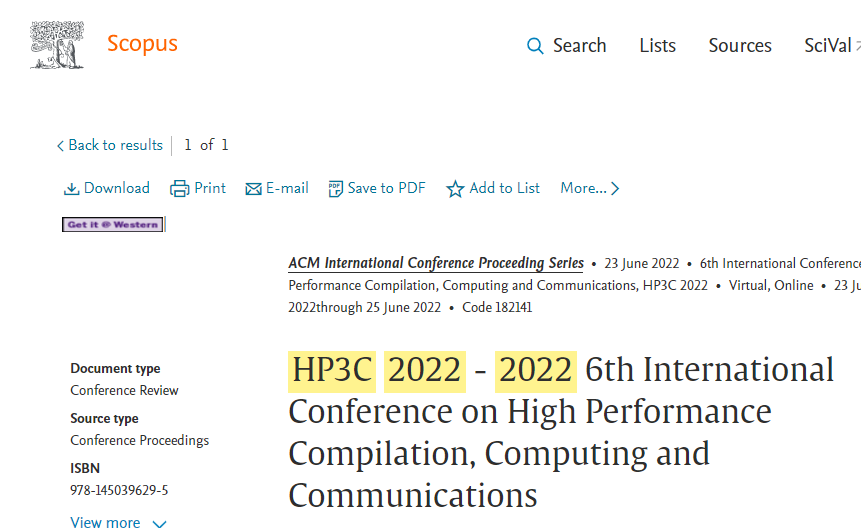Select ISBN value 978-145039629-5
This screenshot has width=861, height=528.
tap(119, 490)
